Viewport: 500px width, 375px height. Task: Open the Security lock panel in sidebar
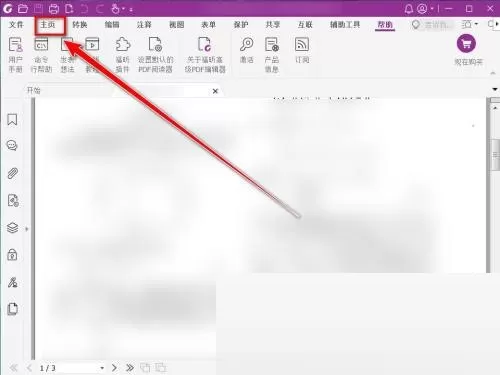(x=12, y=255)
